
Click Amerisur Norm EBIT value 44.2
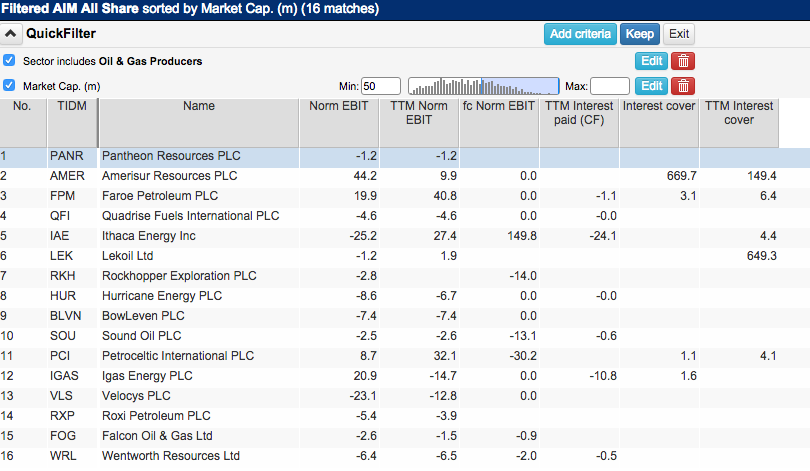[x=365, y=176]
